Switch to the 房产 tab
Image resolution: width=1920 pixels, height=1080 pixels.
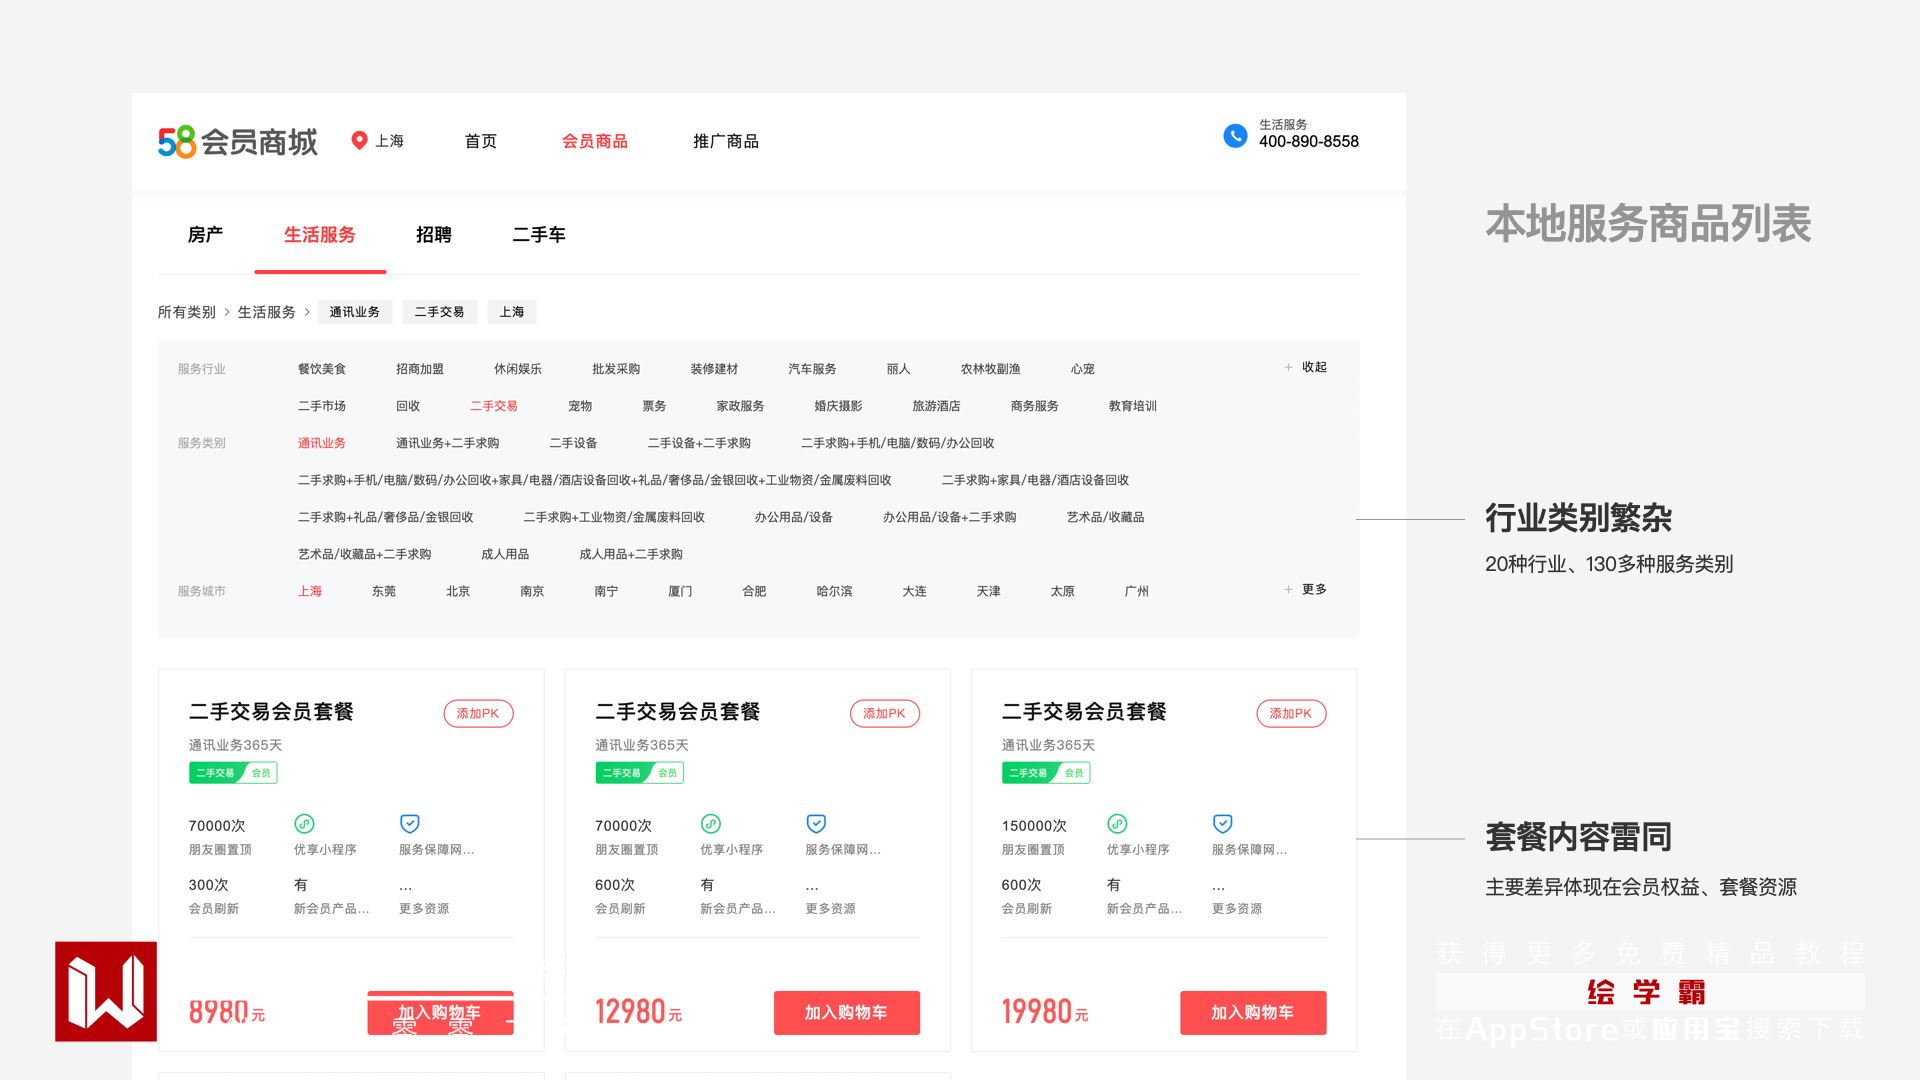[205, 235]
